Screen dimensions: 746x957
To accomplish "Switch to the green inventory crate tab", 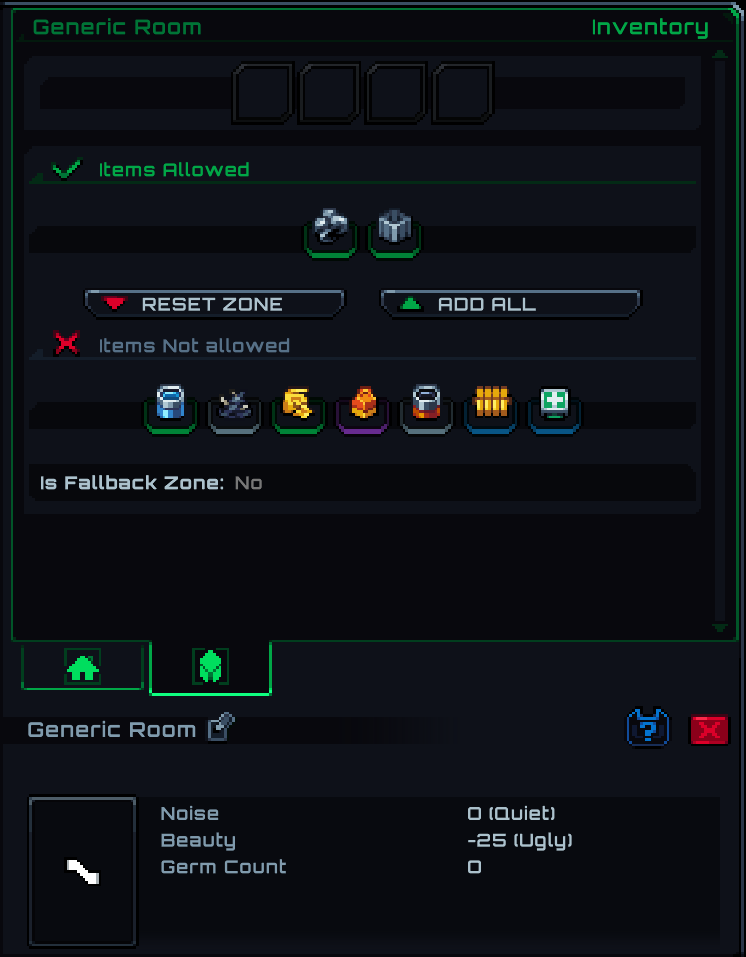I will tap(211, 666).
